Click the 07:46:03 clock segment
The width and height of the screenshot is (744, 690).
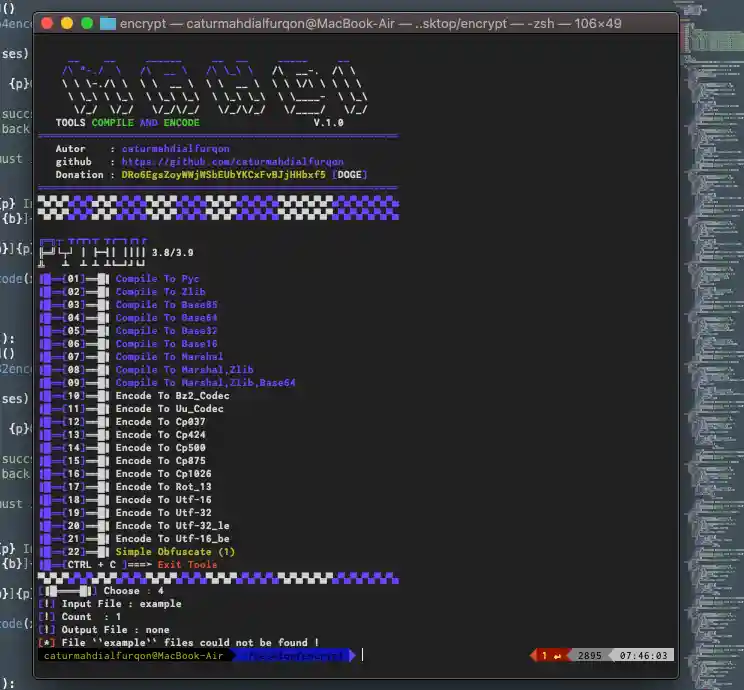pyautogui.click(x=644, y=655)
